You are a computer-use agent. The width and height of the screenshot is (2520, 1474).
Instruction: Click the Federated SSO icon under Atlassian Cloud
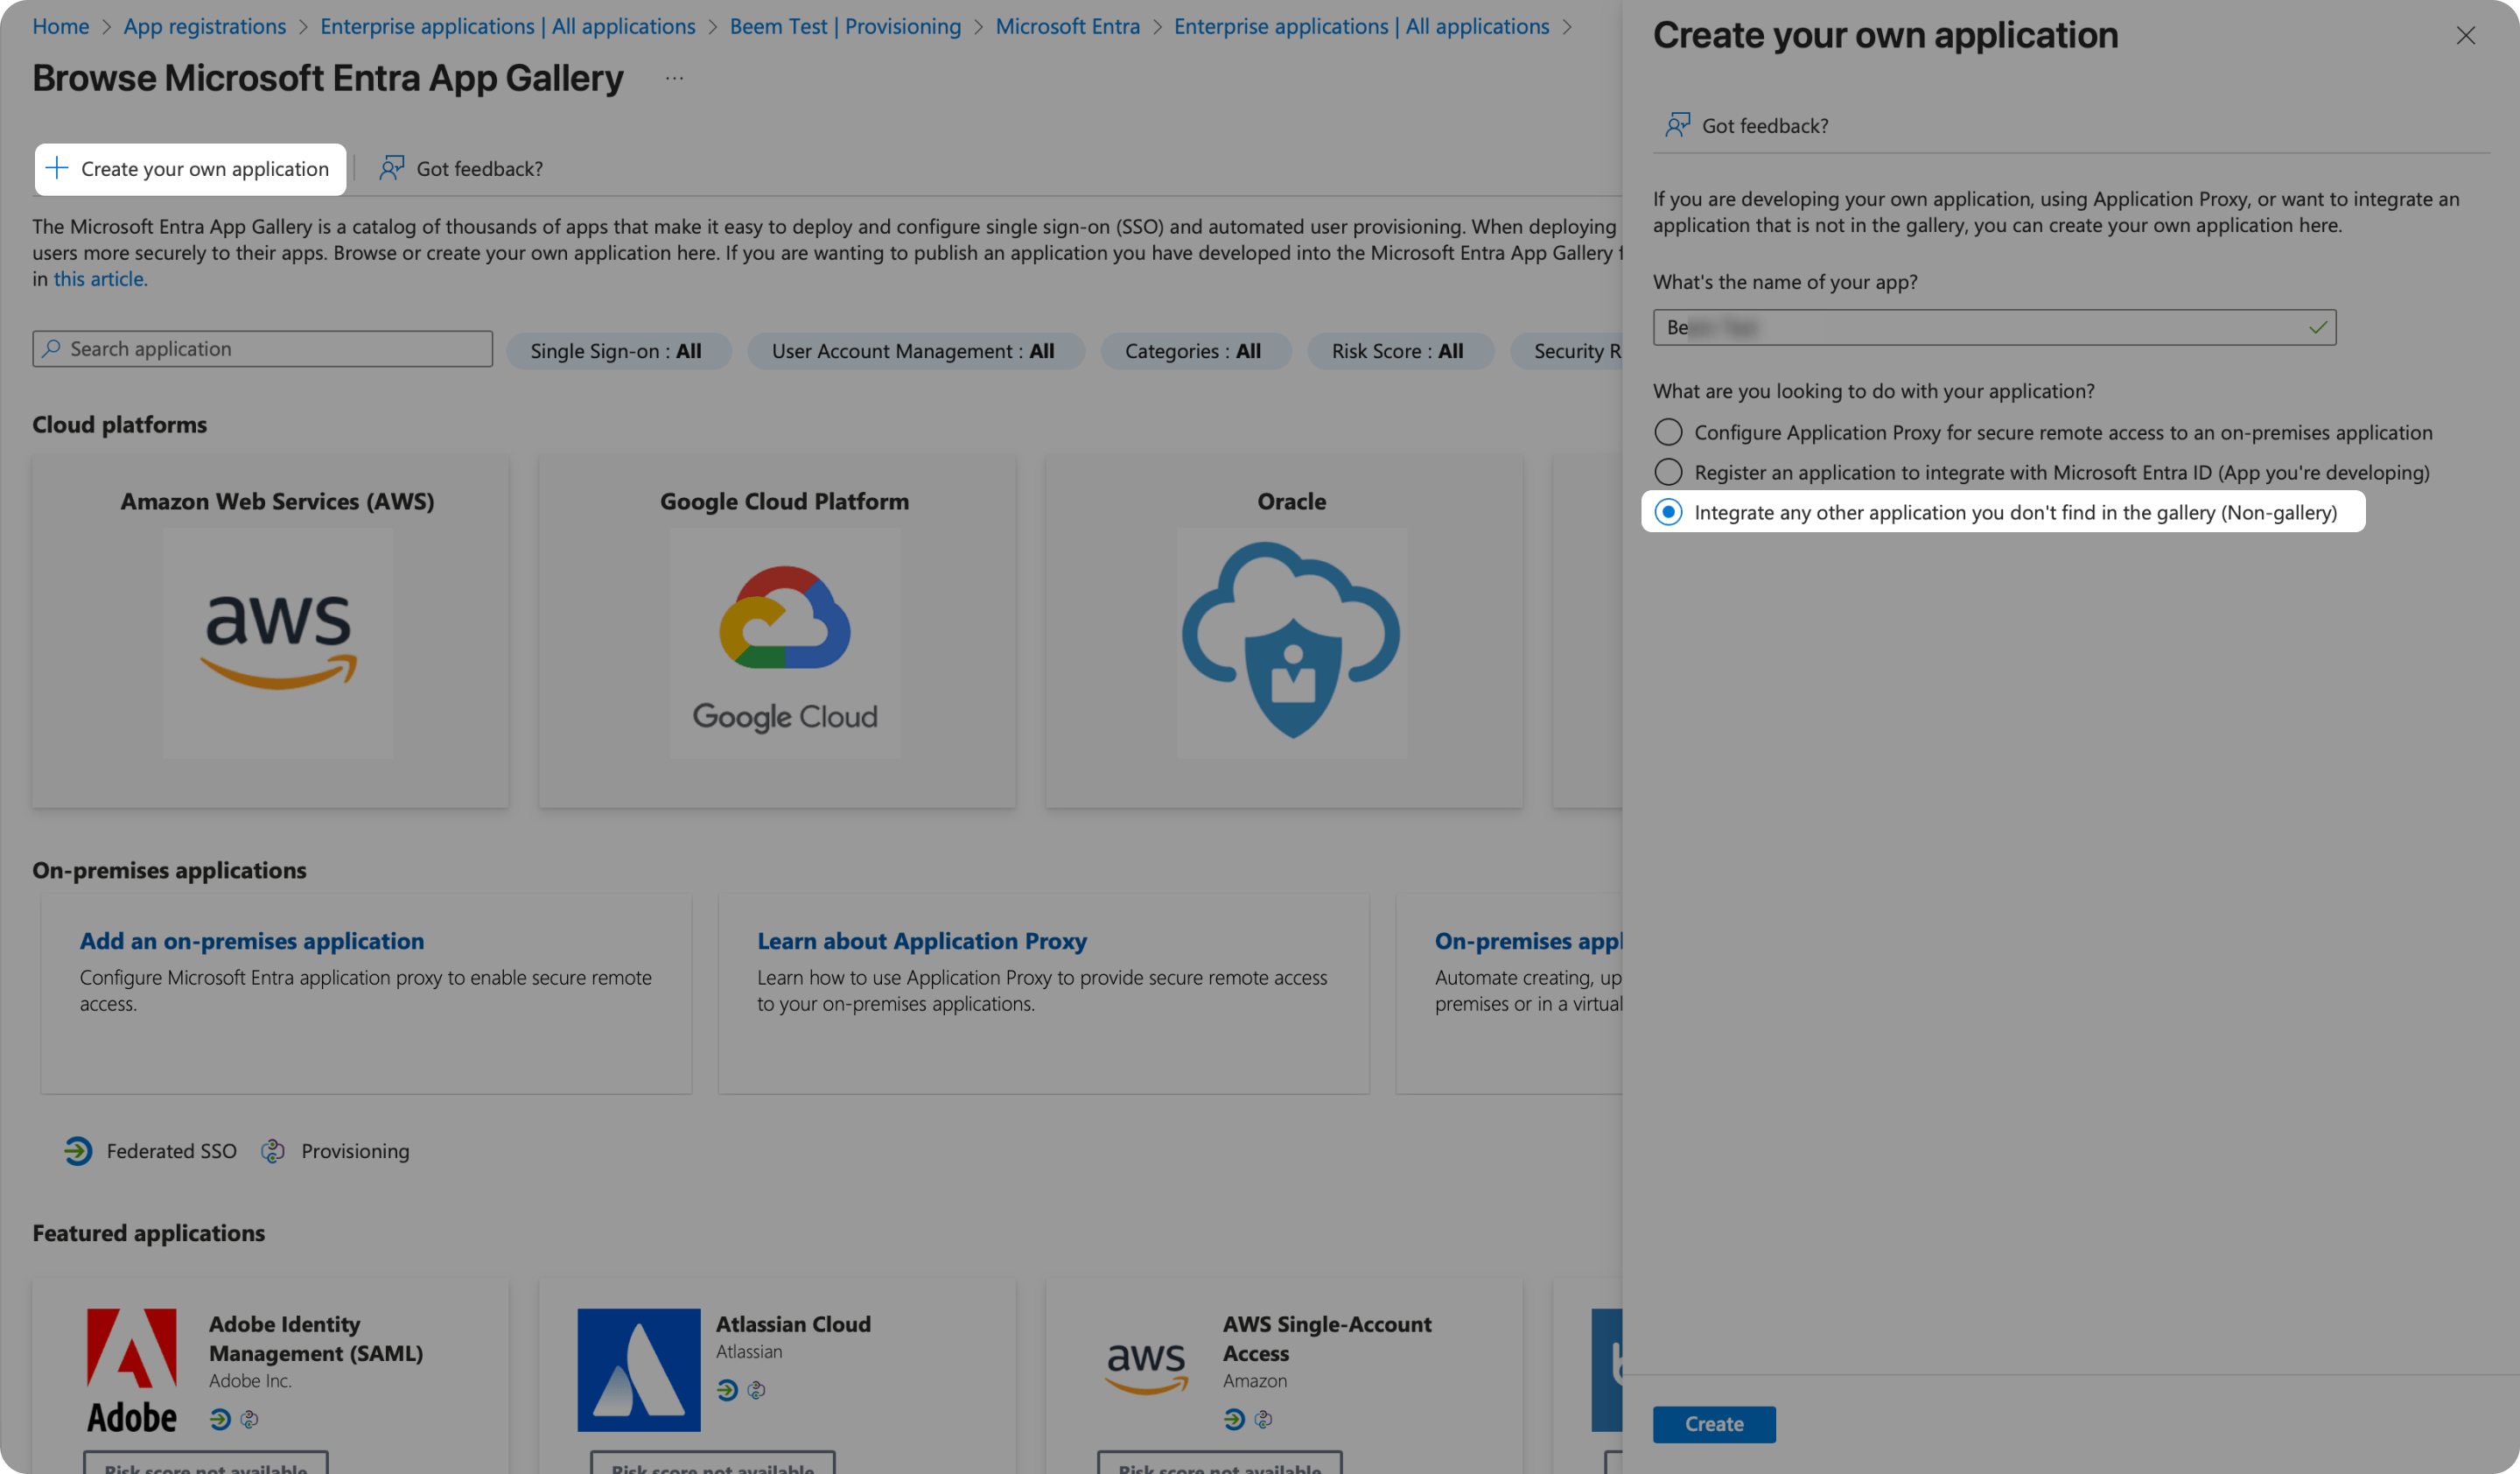pyautogui.click(x=727, y=1390)
